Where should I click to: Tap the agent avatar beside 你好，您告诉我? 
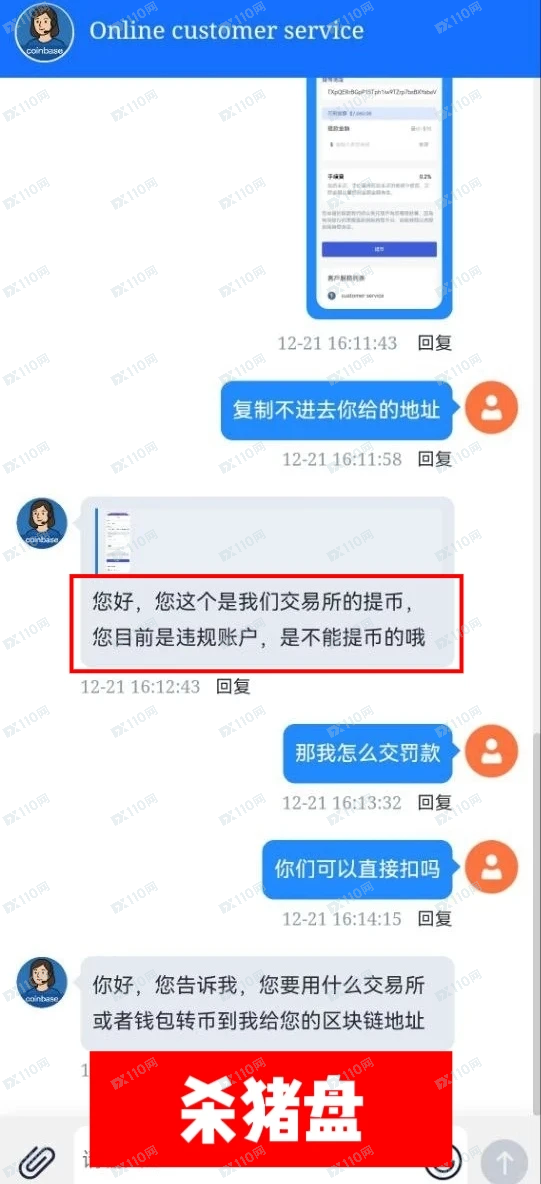point(42,982)
